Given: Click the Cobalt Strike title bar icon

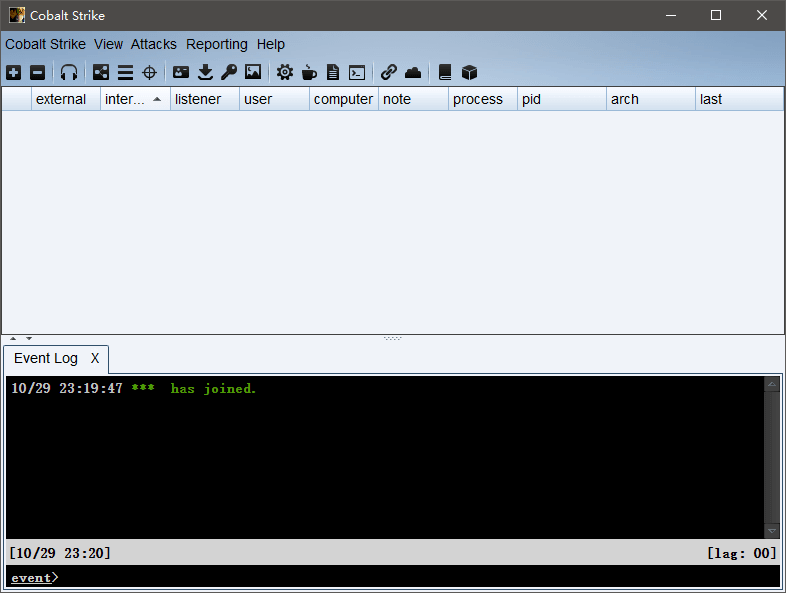Looking at the screenshot, I should 17,15.
